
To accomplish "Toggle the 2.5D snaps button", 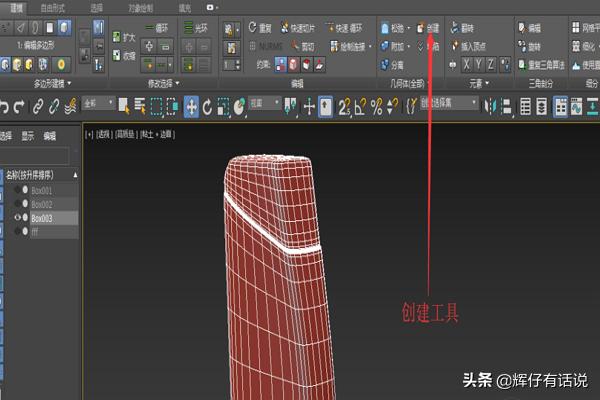I will coord(344,106).
